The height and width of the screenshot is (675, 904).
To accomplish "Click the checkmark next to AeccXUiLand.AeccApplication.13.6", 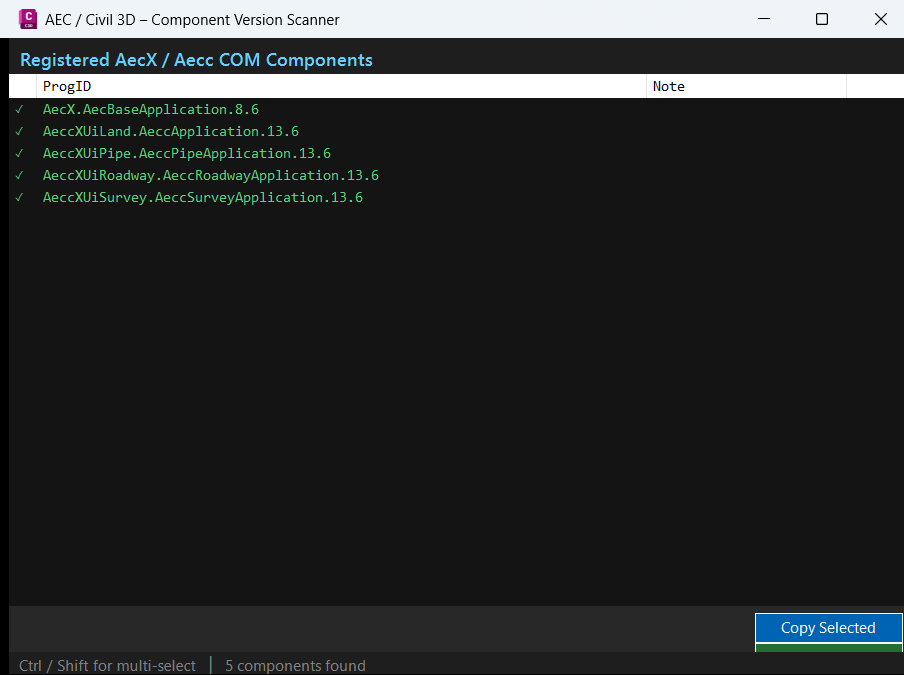I will pyautogui.click(x=19, y=131).
